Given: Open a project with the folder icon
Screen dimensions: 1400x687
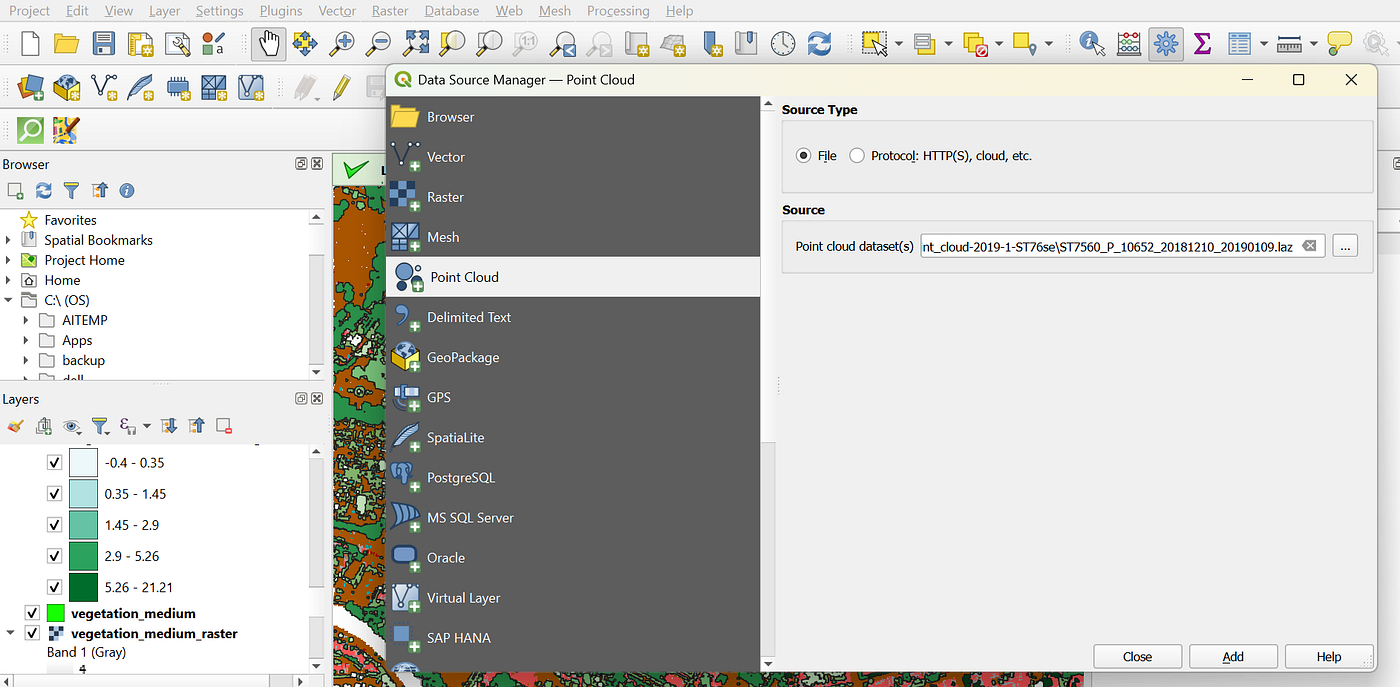Looking at the screenshot, I should tap(67, 43).
